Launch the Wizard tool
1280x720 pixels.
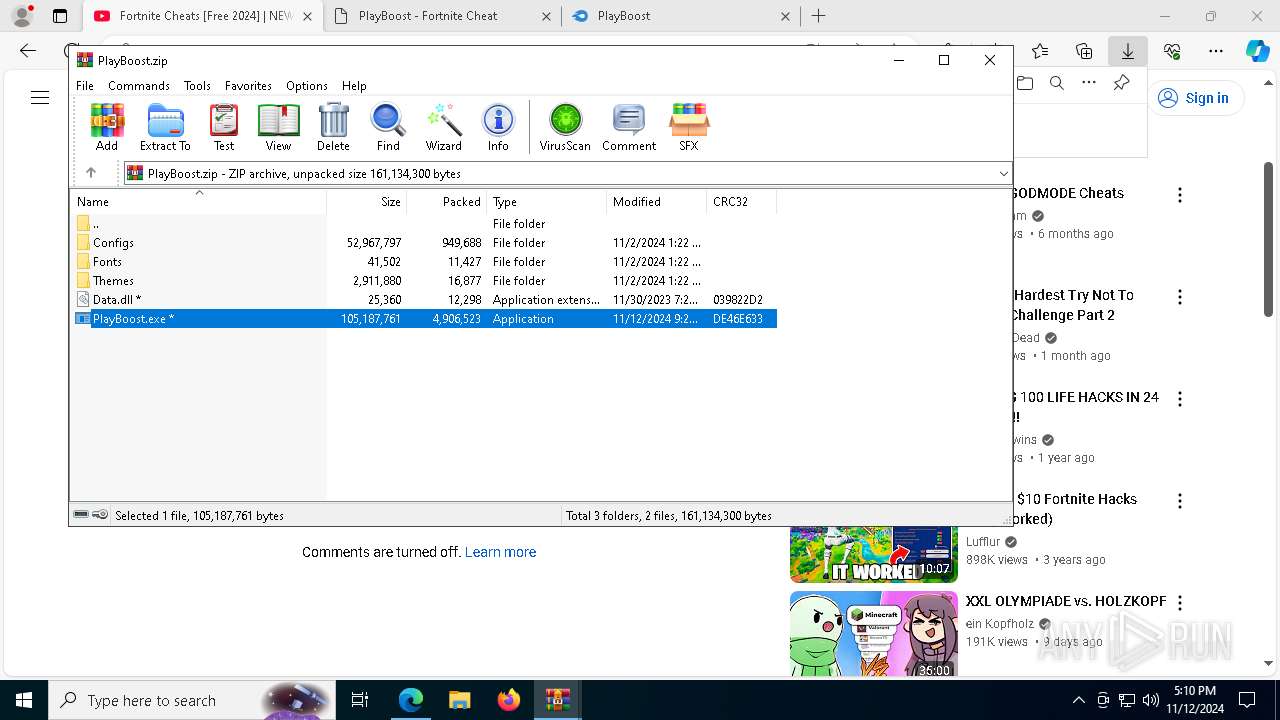(443, 127)
